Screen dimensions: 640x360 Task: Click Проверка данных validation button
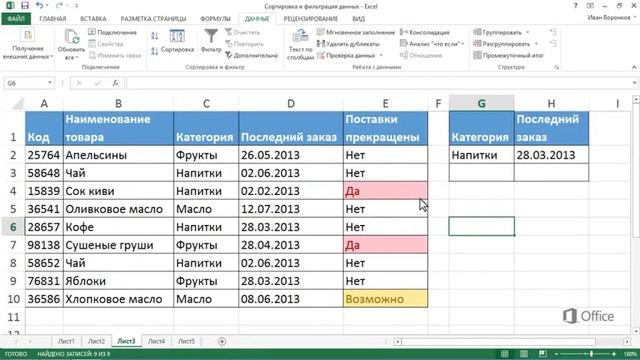(346, 55)
